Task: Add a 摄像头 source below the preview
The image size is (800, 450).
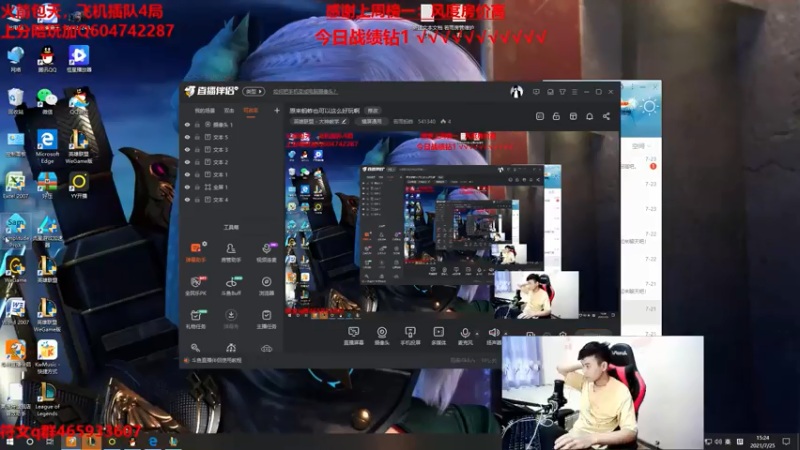Action: (x=382, y=336)
